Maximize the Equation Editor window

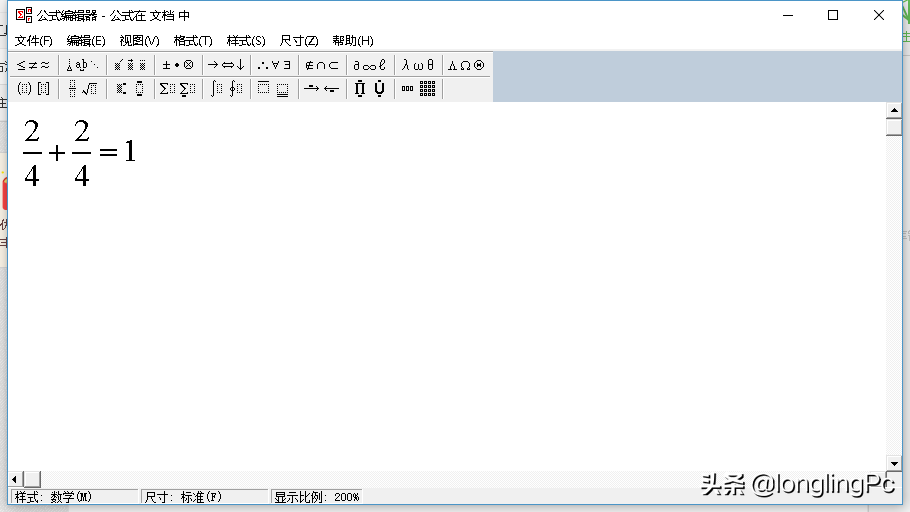pos(833,15)
